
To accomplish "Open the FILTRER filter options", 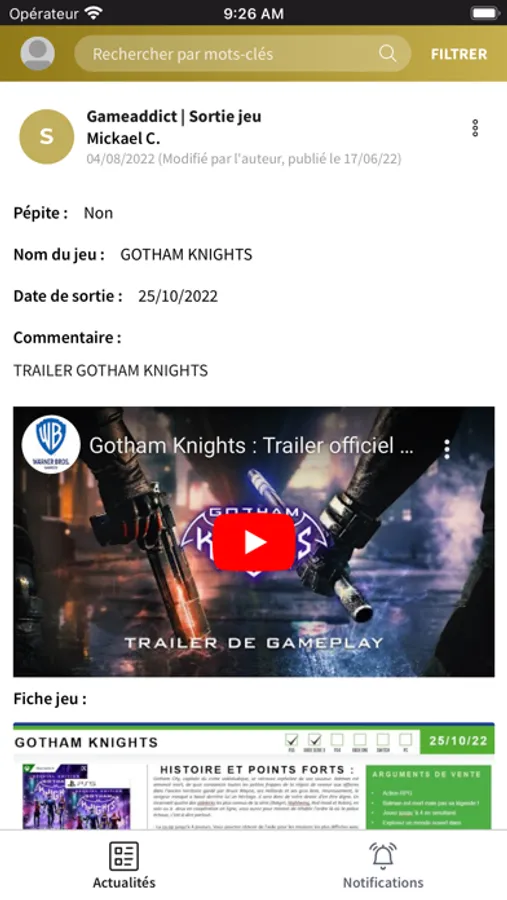I will tap(459, 54).
